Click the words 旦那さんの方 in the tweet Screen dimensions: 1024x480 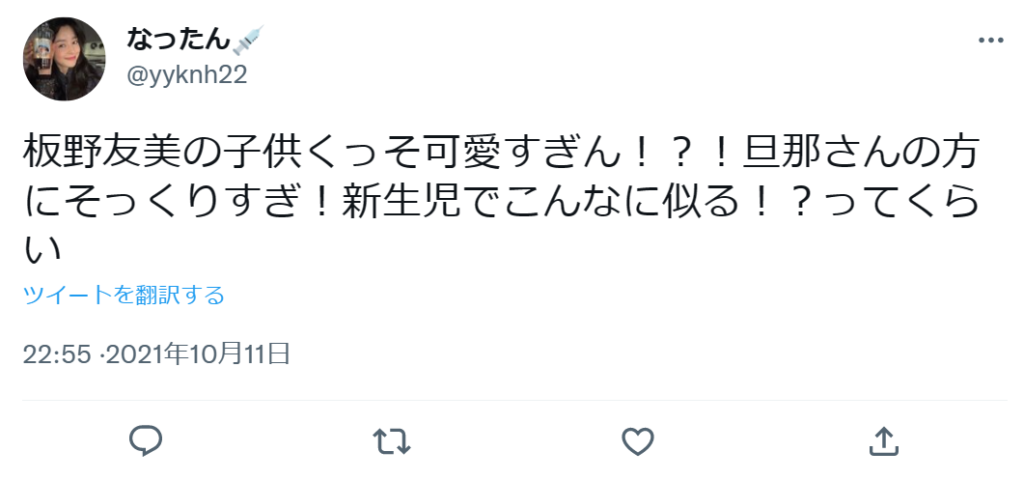point(865,156)
